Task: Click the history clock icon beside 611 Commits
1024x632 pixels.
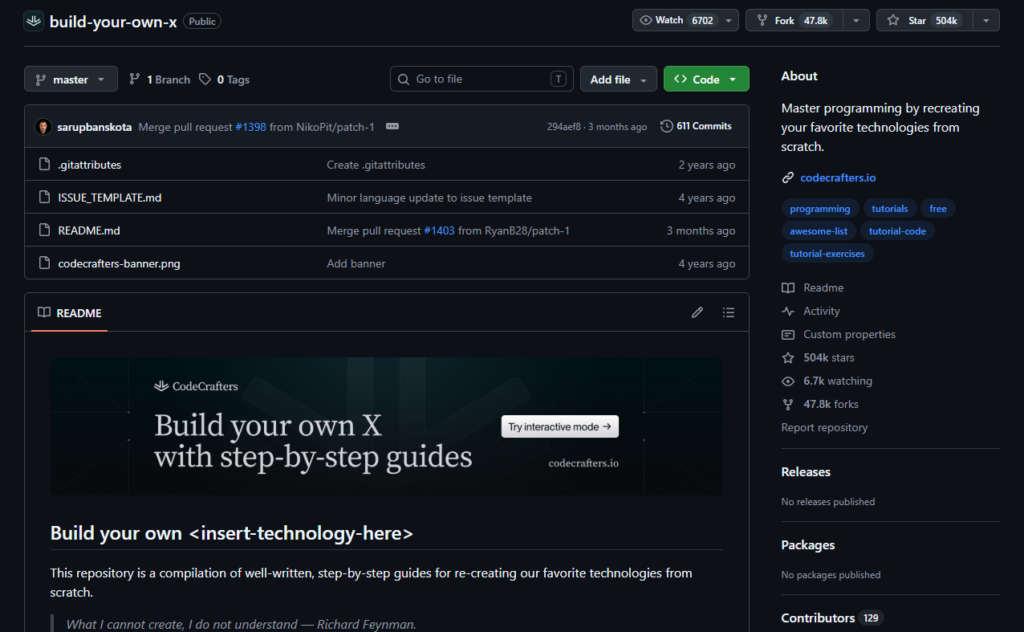Action: point(666,126)
